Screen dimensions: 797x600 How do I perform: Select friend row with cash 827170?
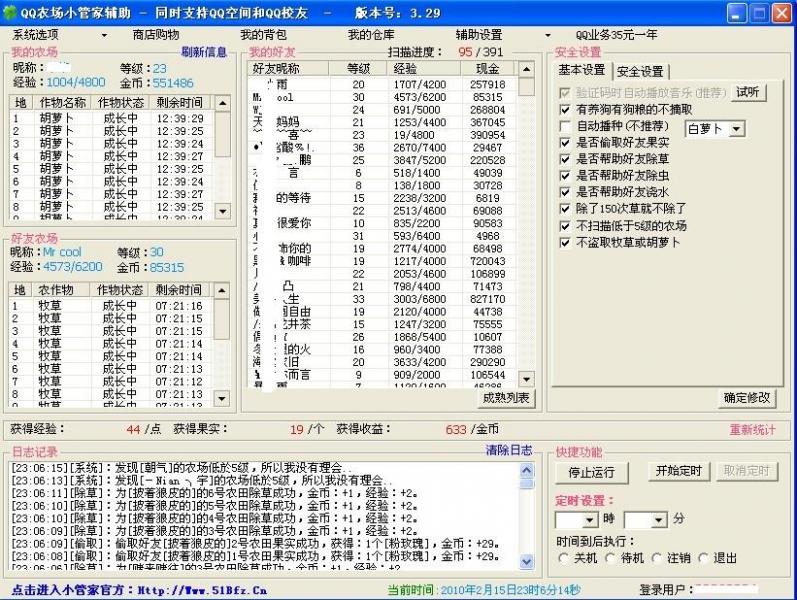tap(383, 299)
